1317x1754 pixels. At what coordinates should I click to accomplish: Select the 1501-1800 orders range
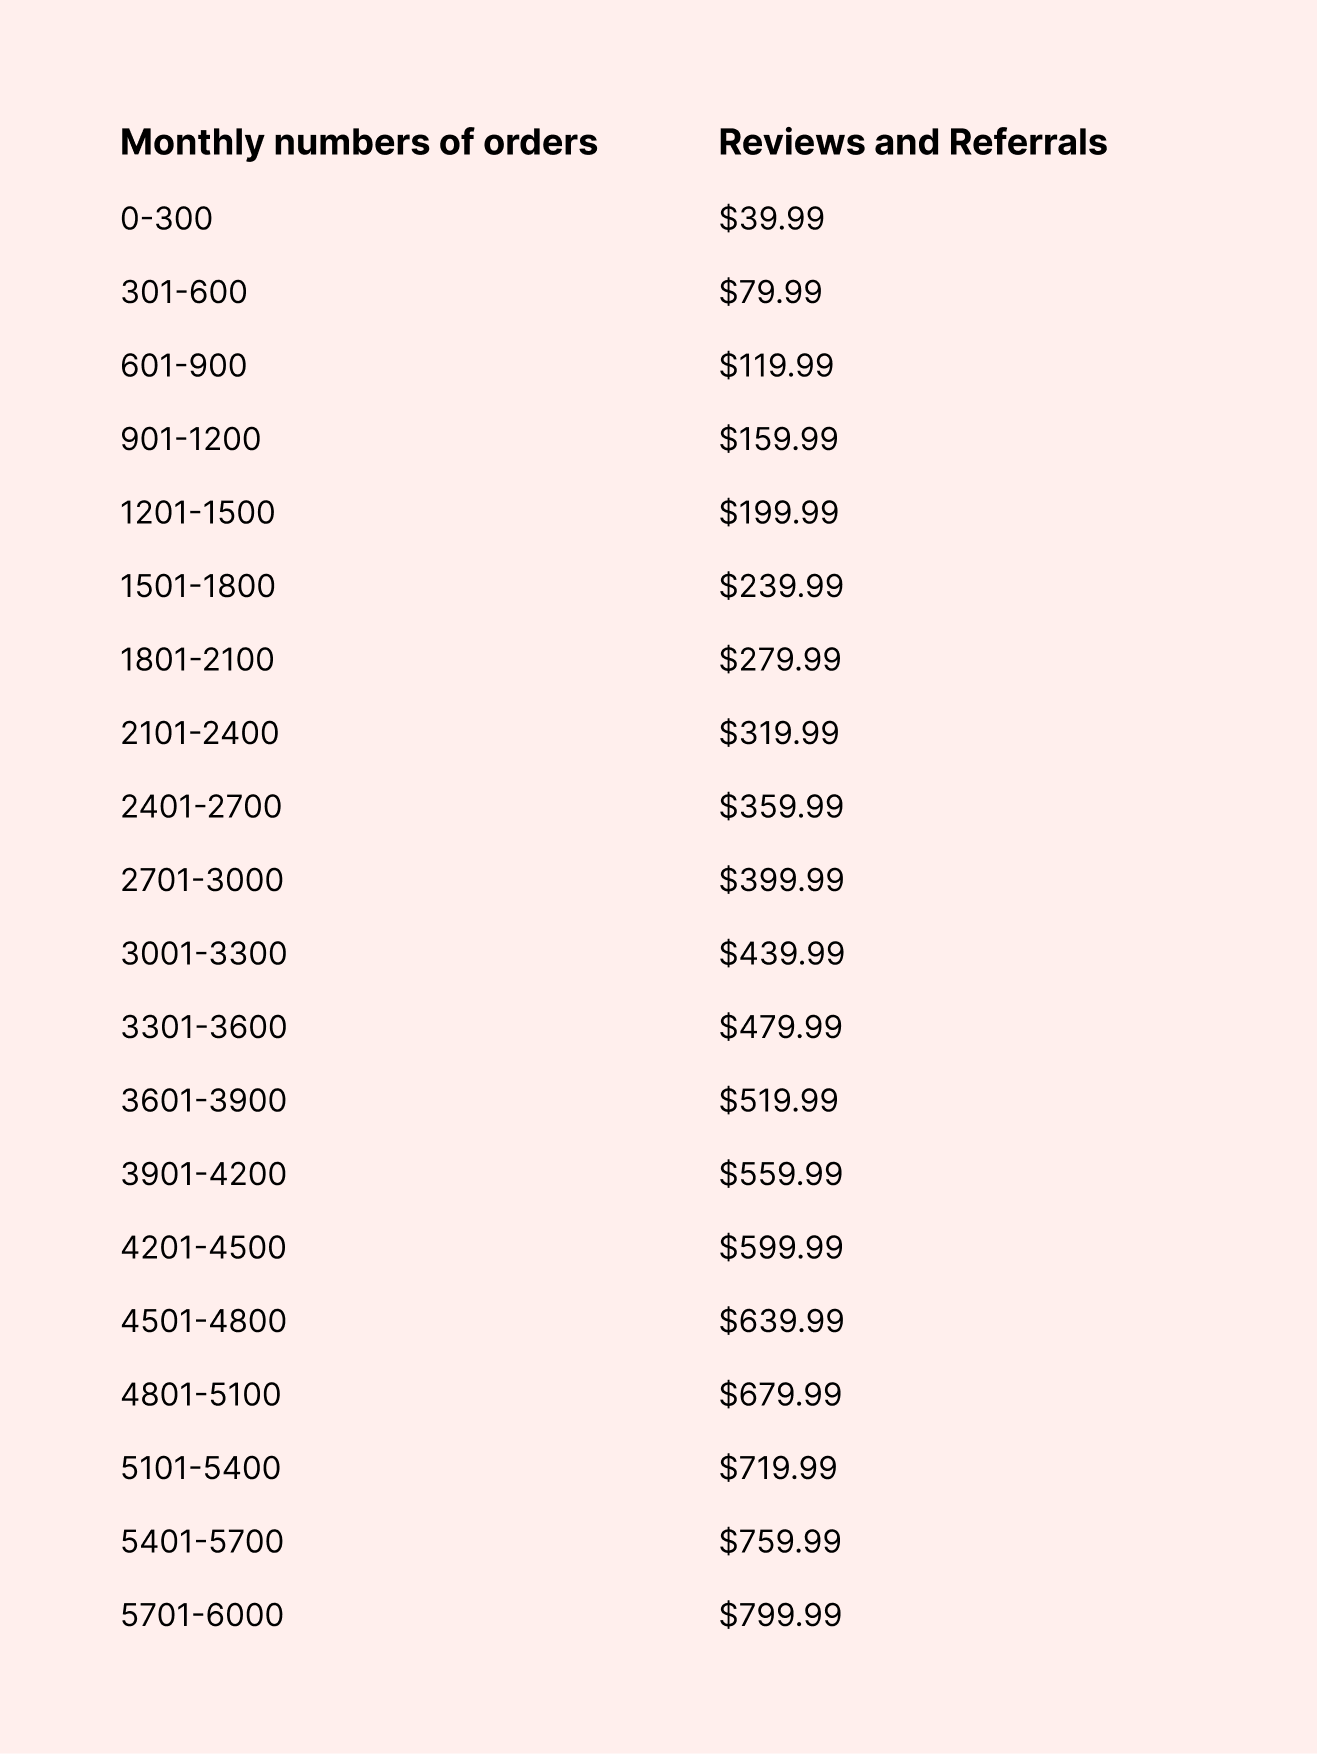(x=197, y=586)
